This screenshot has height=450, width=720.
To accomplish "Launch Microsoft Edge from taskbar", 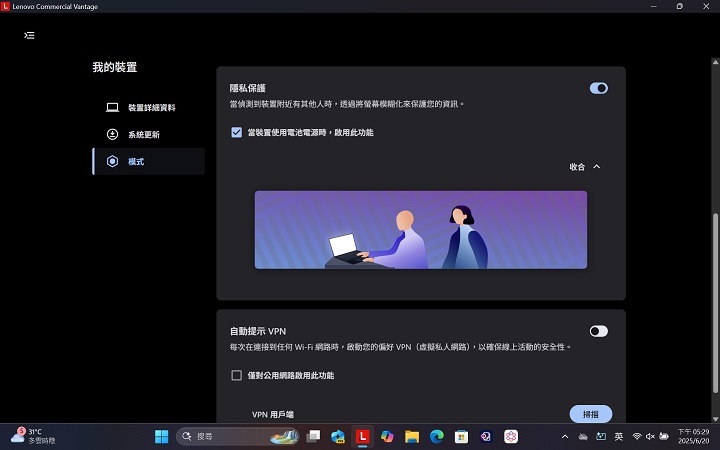I will tap(437, 436).
